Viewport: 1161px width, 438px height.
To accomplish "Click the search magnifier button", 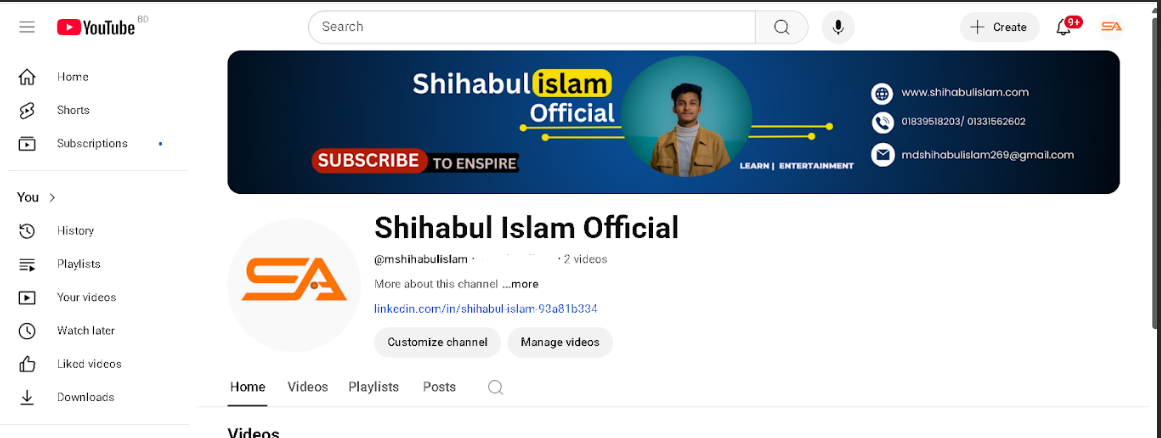I will tap(781, 27).
